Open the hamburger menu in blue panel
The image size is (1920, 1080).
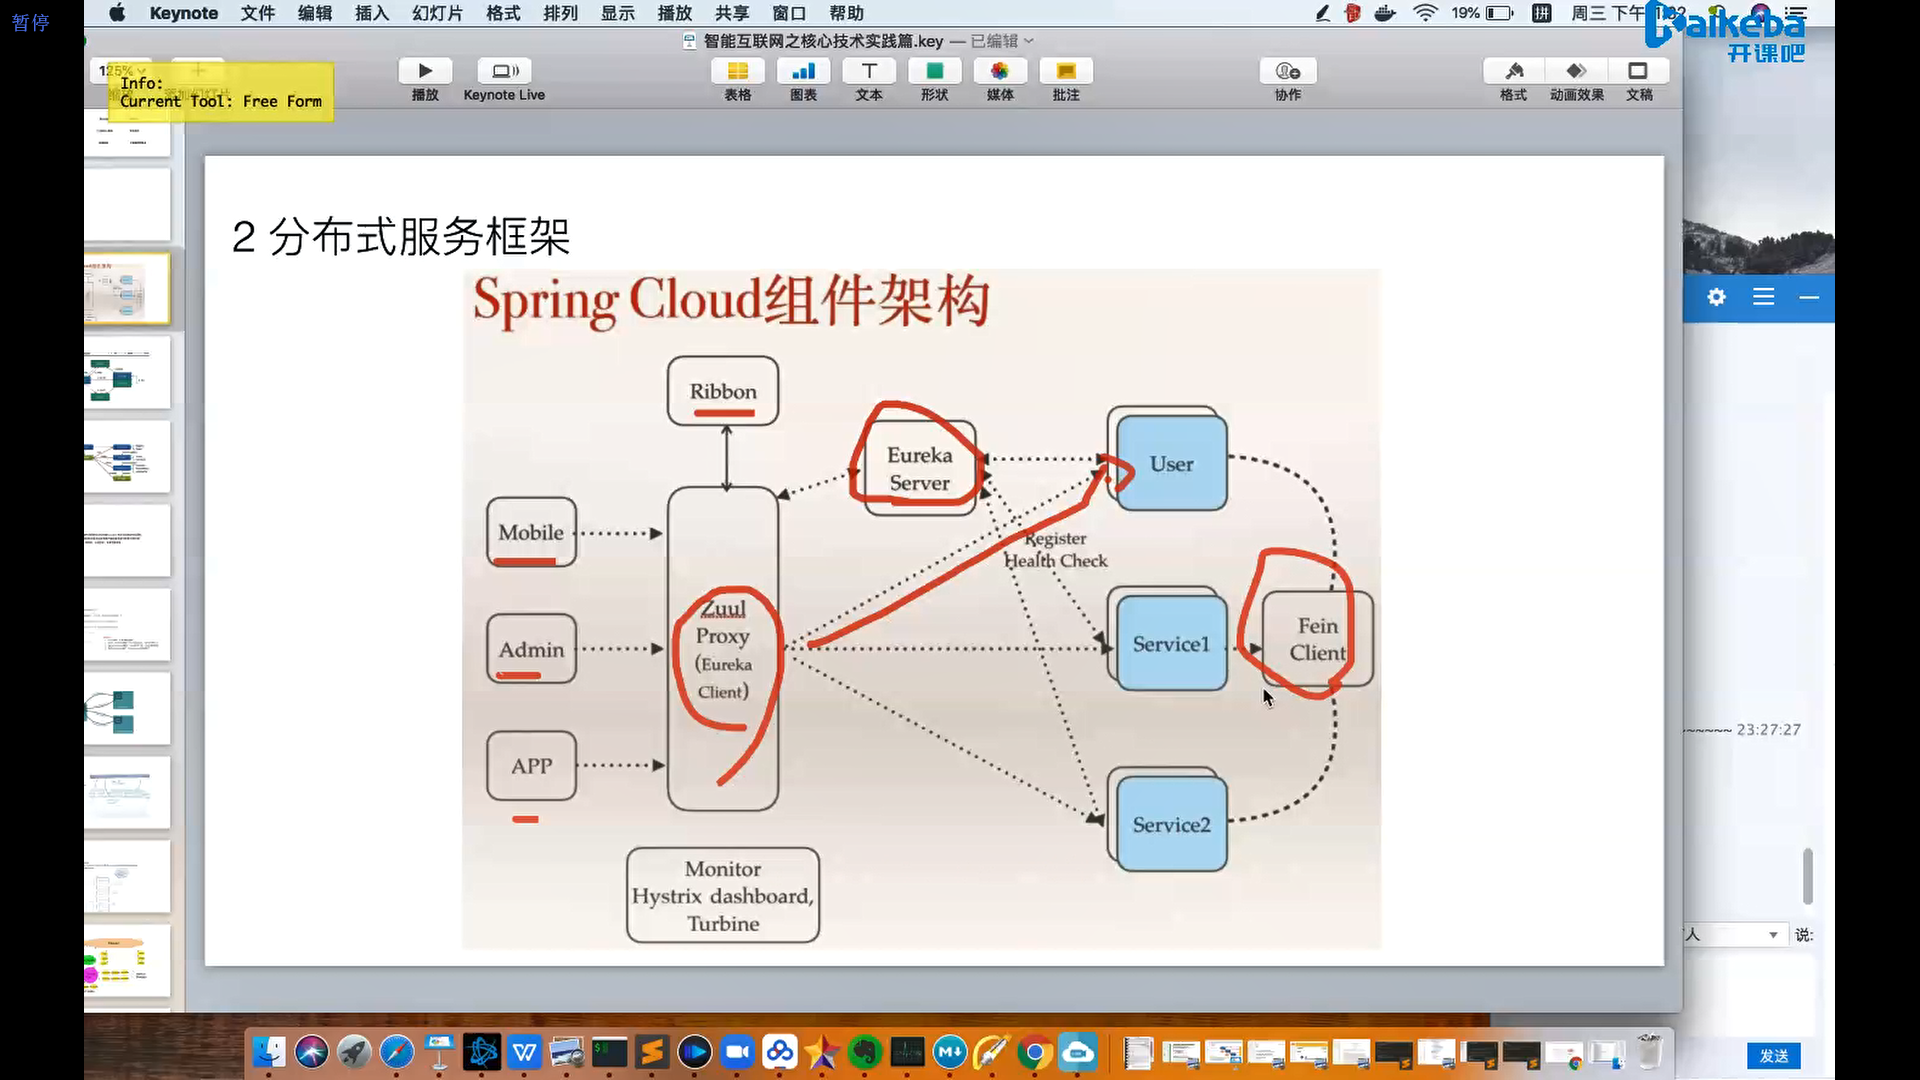[1763, 297]
